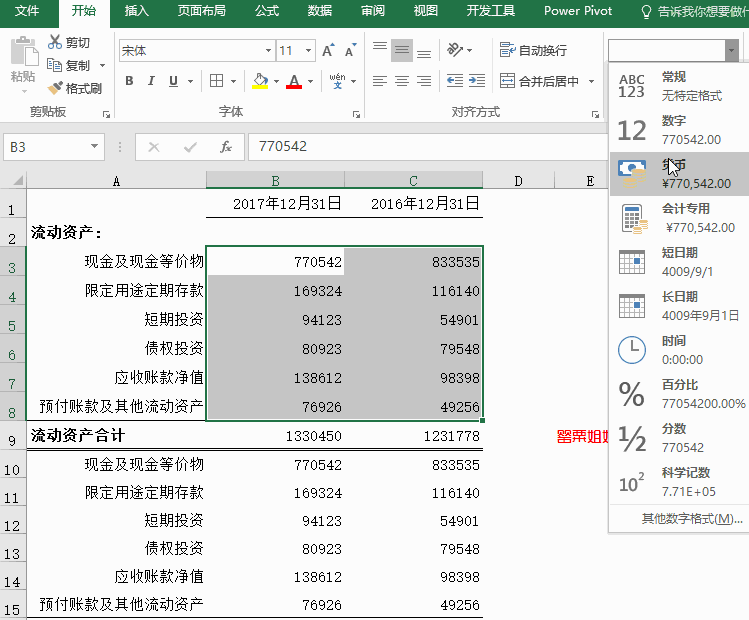Select 科学记数 scientific format

pos(679,481)
